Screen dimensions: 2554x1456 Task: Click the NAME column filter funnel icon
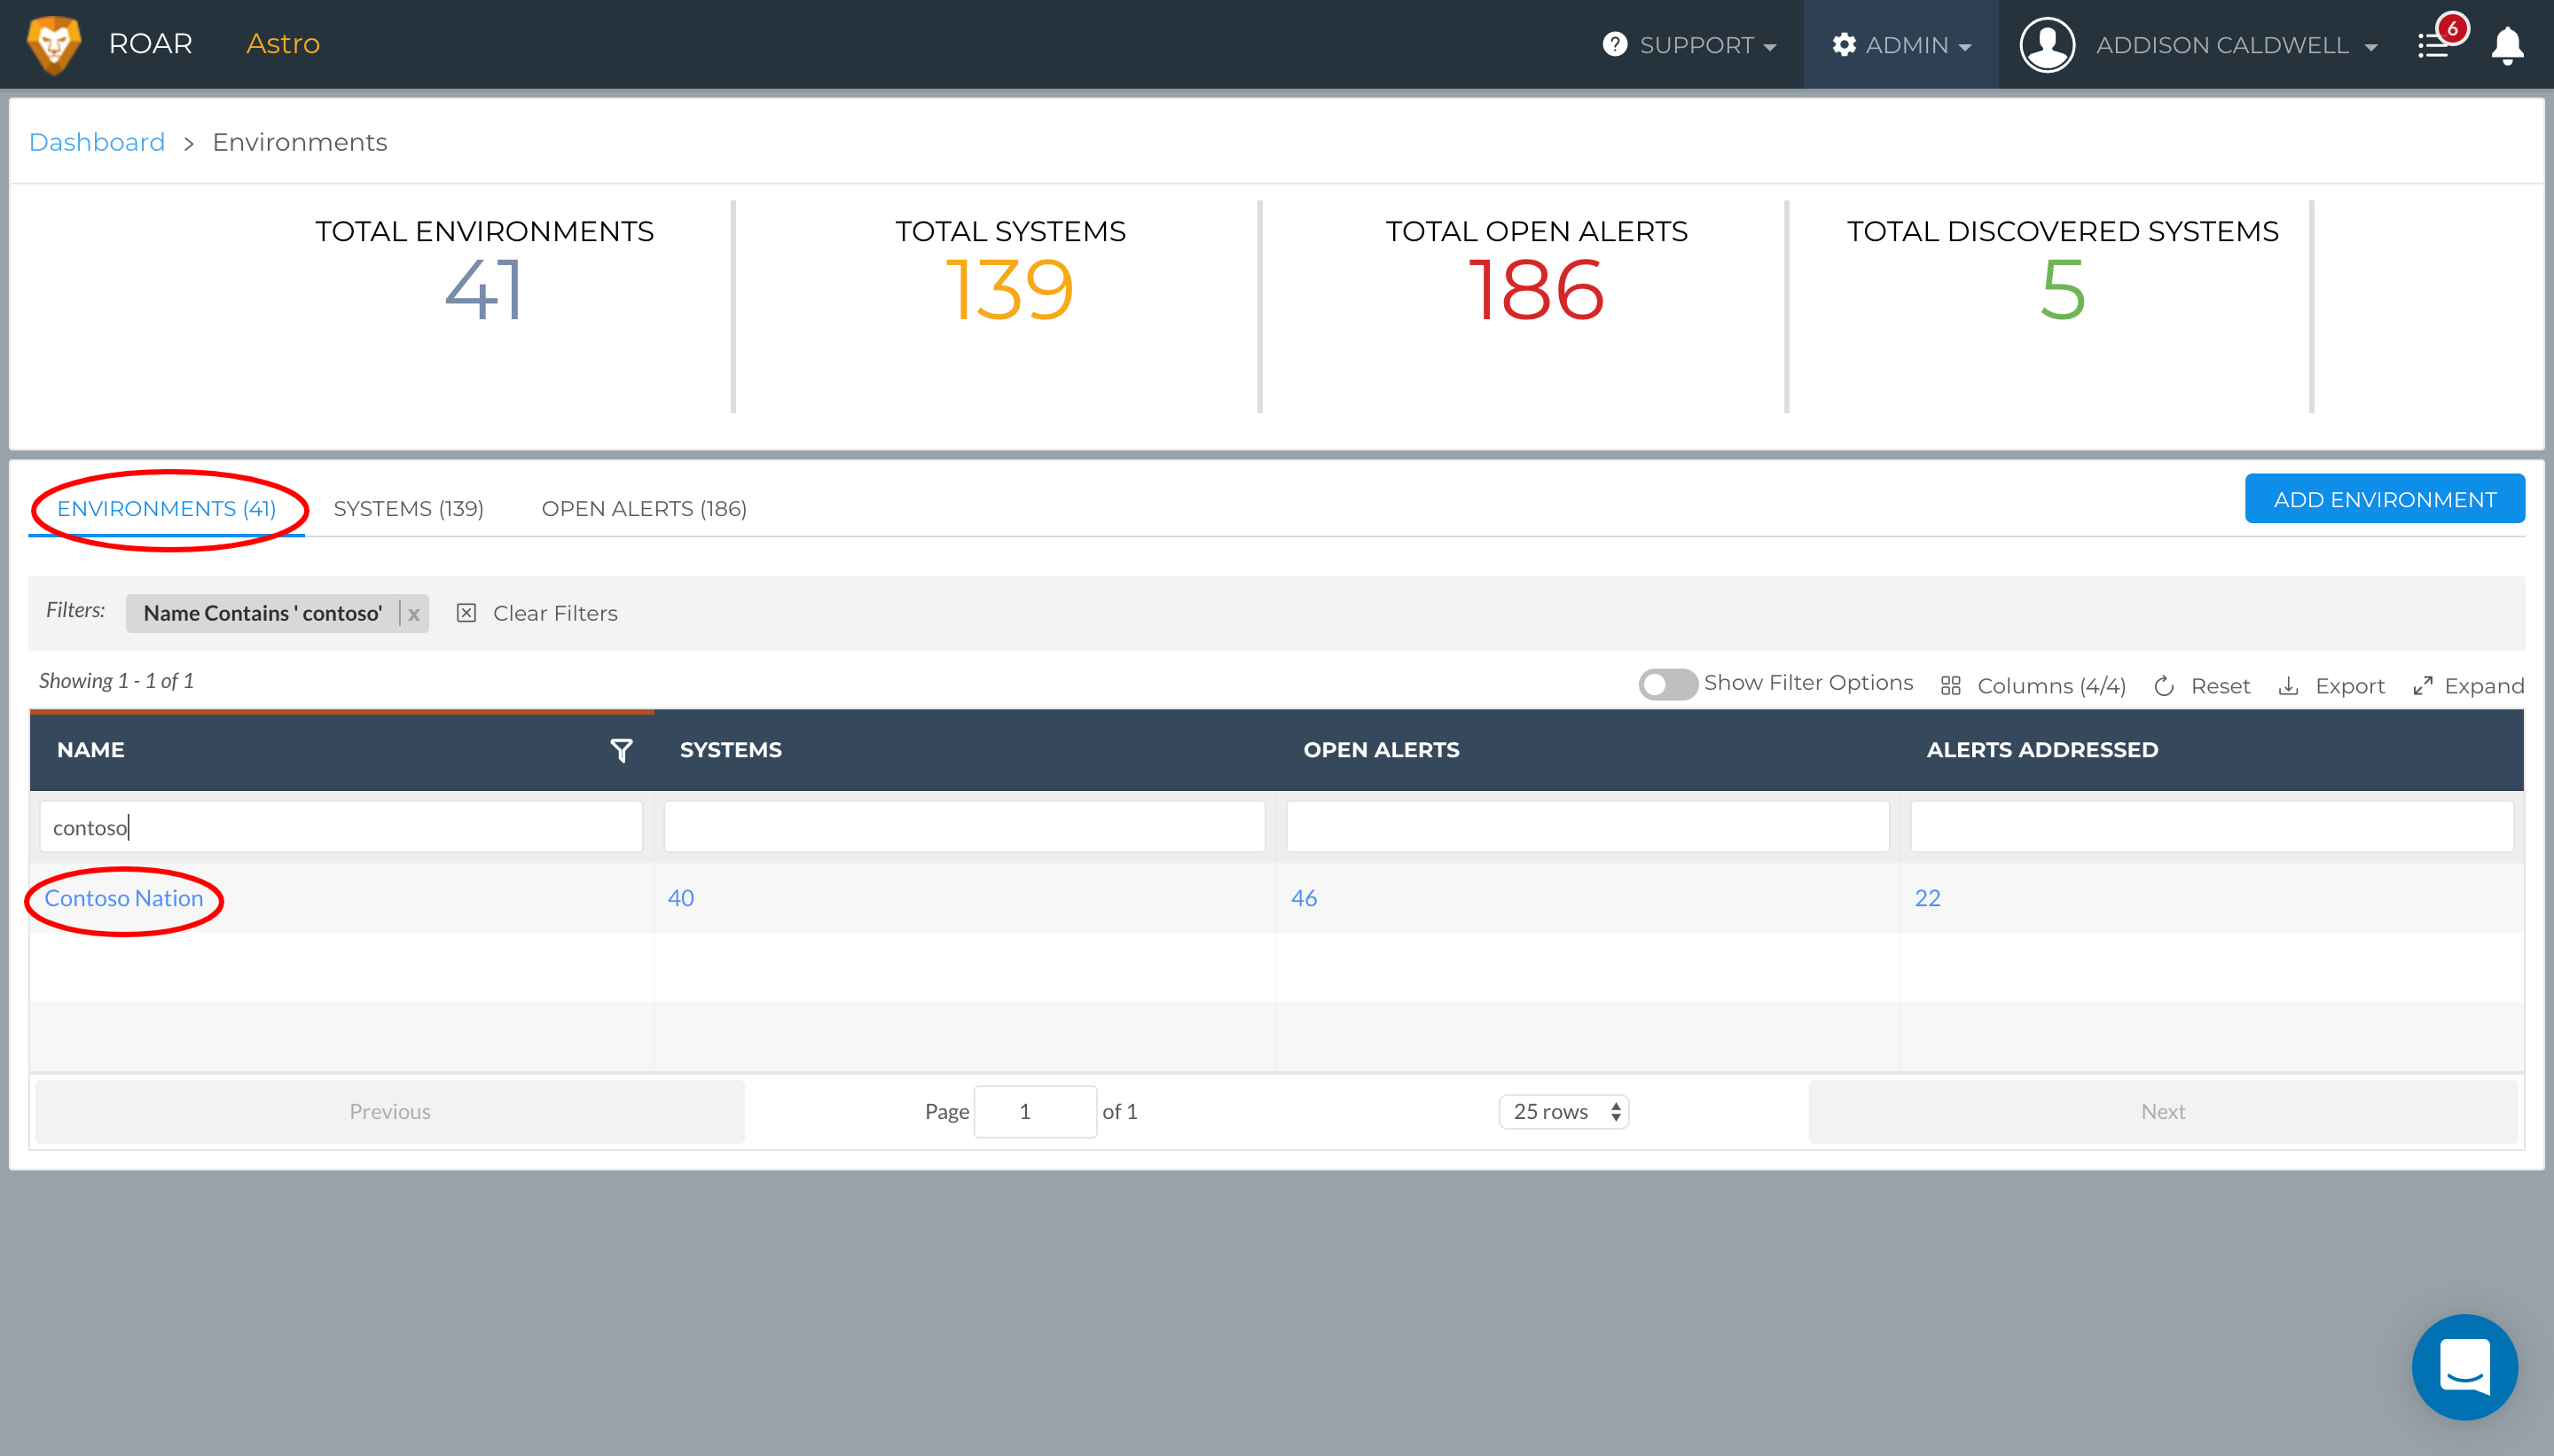(621, 750)
